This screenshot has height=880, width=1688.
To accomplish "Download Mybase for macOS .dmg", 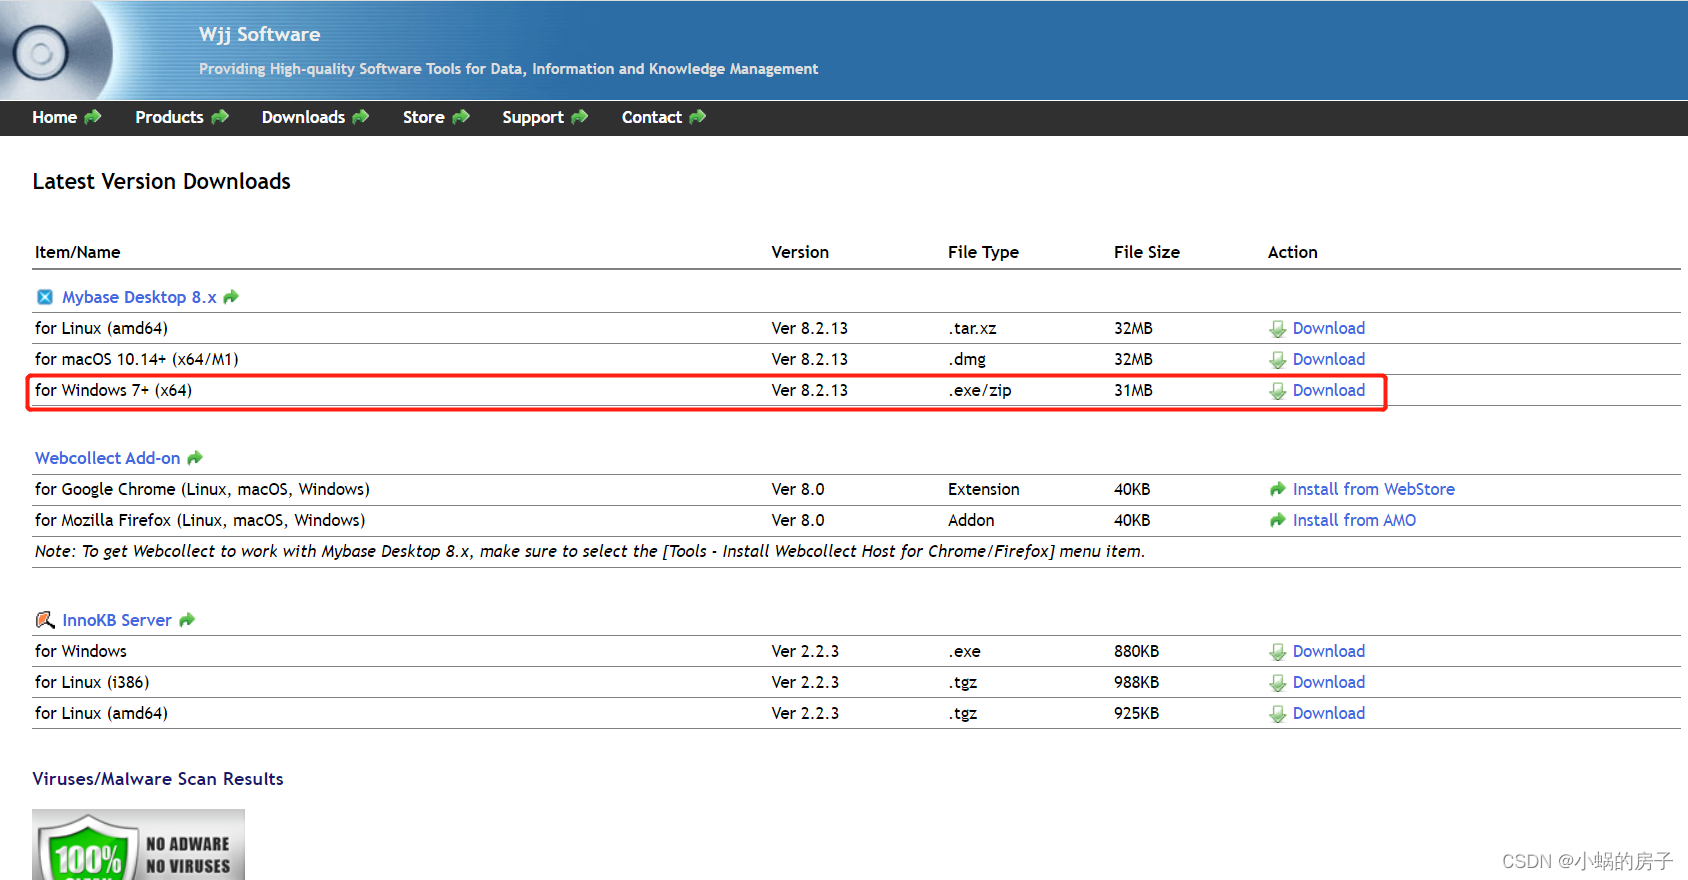I will coord(1328,359).
